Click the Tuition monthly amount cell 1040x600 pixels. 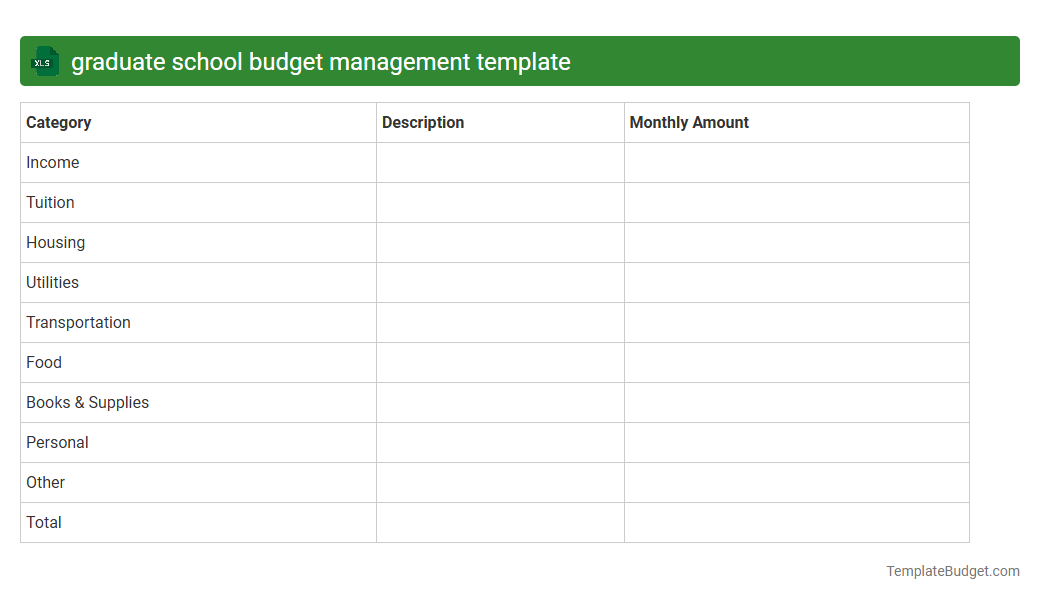tap(796, 202)
